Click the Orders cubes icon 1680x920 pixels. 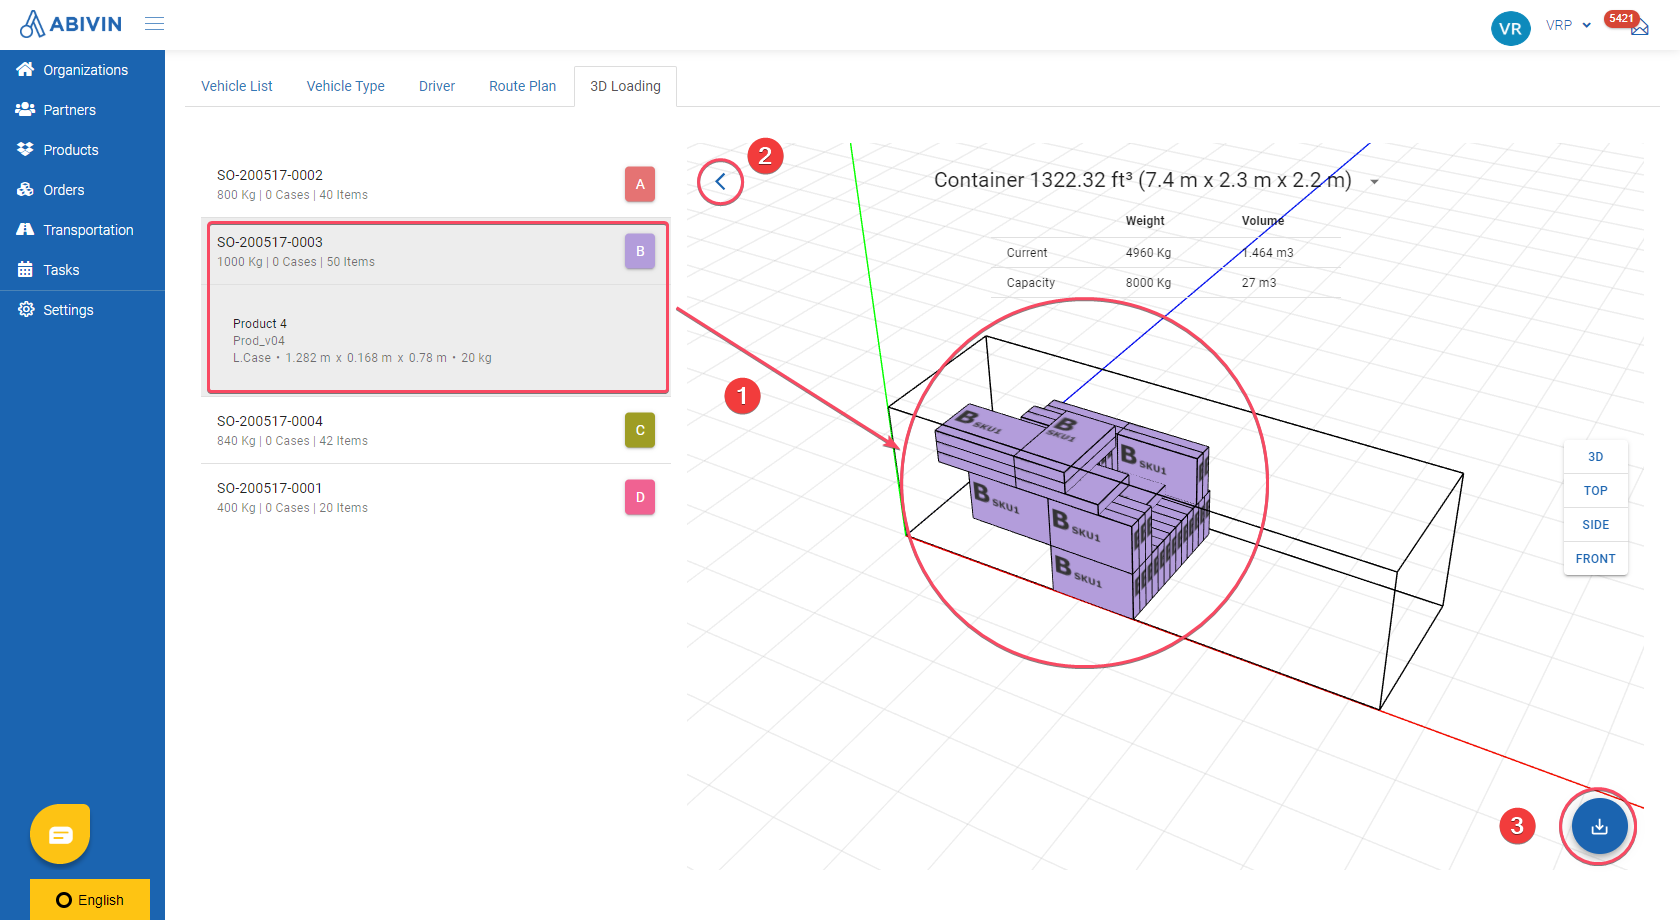click(25, 189)
